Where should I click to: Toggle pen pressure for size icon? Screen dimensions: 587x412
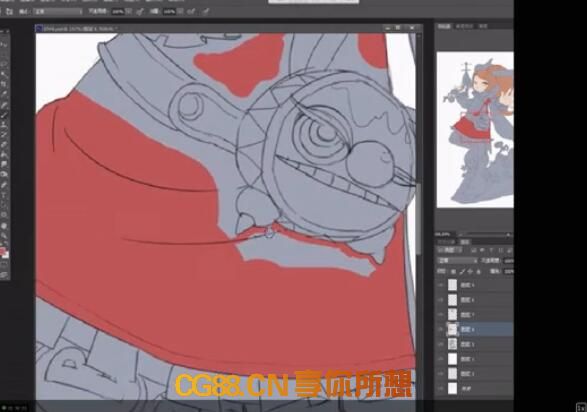(x=205, y=12)
